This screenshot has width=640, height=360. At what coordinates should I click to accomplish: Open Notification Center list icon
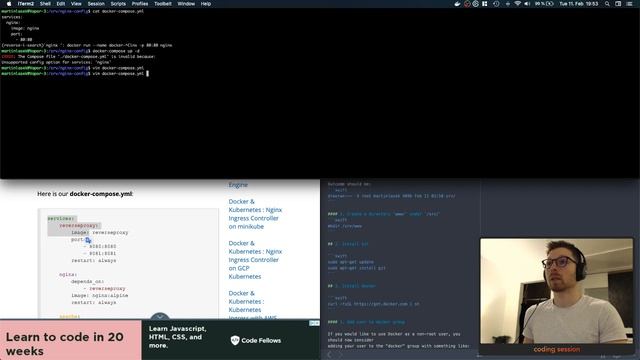coord(629,4)
